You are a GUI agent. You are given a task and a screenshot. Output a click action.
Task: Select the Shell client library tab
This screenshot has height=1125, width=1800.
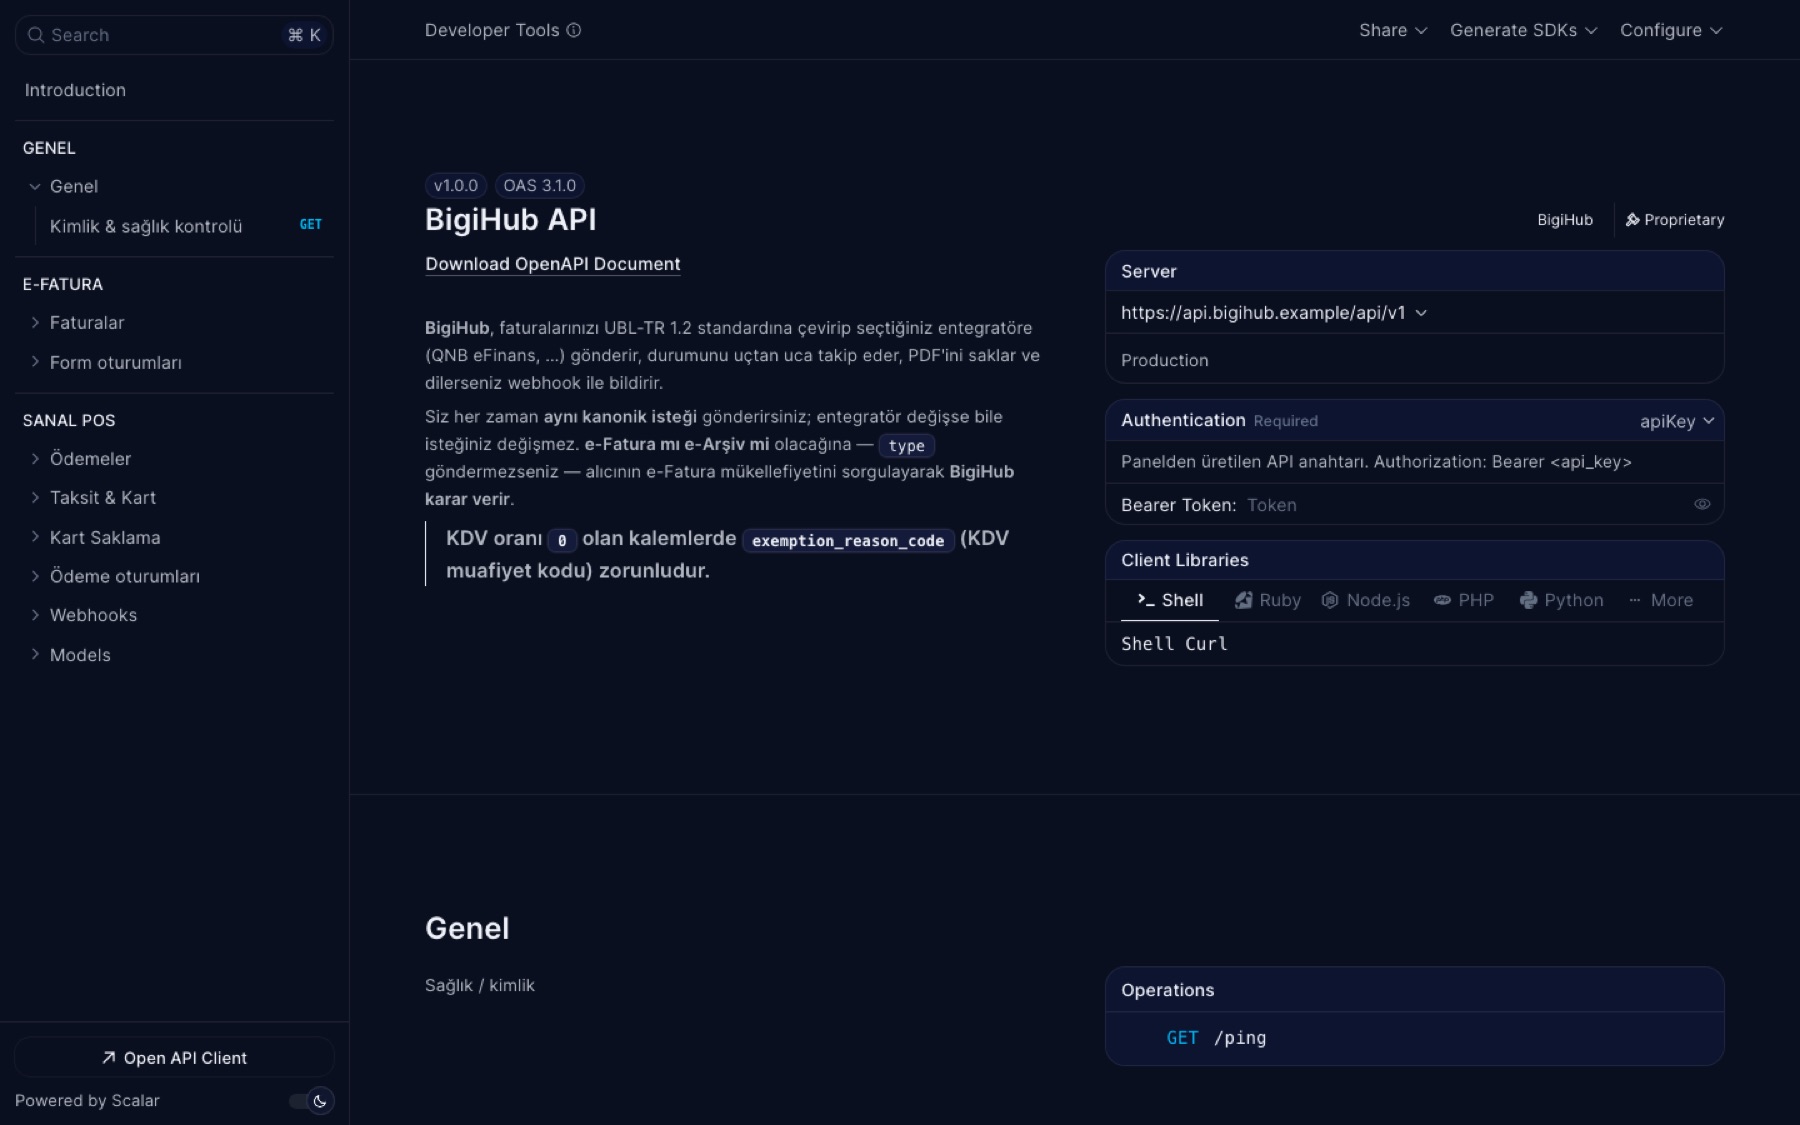click(x=1170, y=600)
